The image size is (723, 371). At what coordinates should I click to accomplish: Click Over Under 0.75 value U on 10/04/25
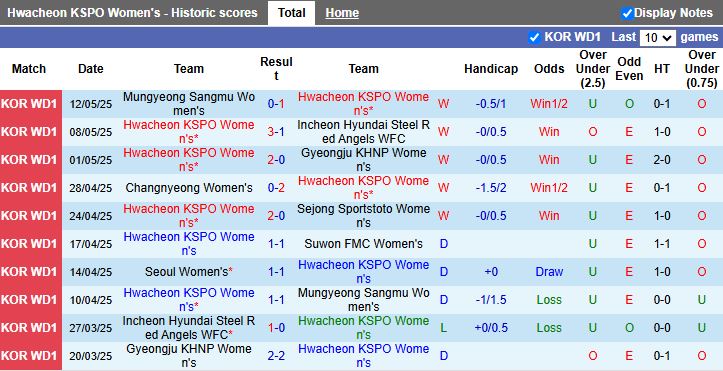(702, 300)
